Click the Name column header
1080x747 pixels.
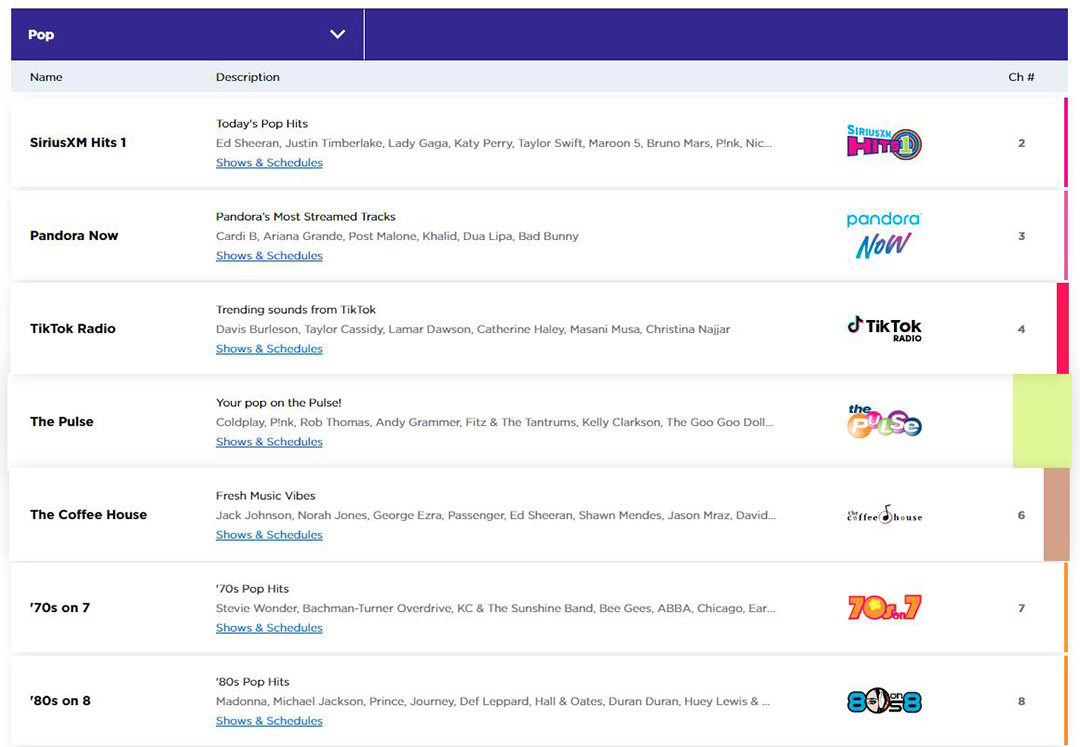point(46,77)
